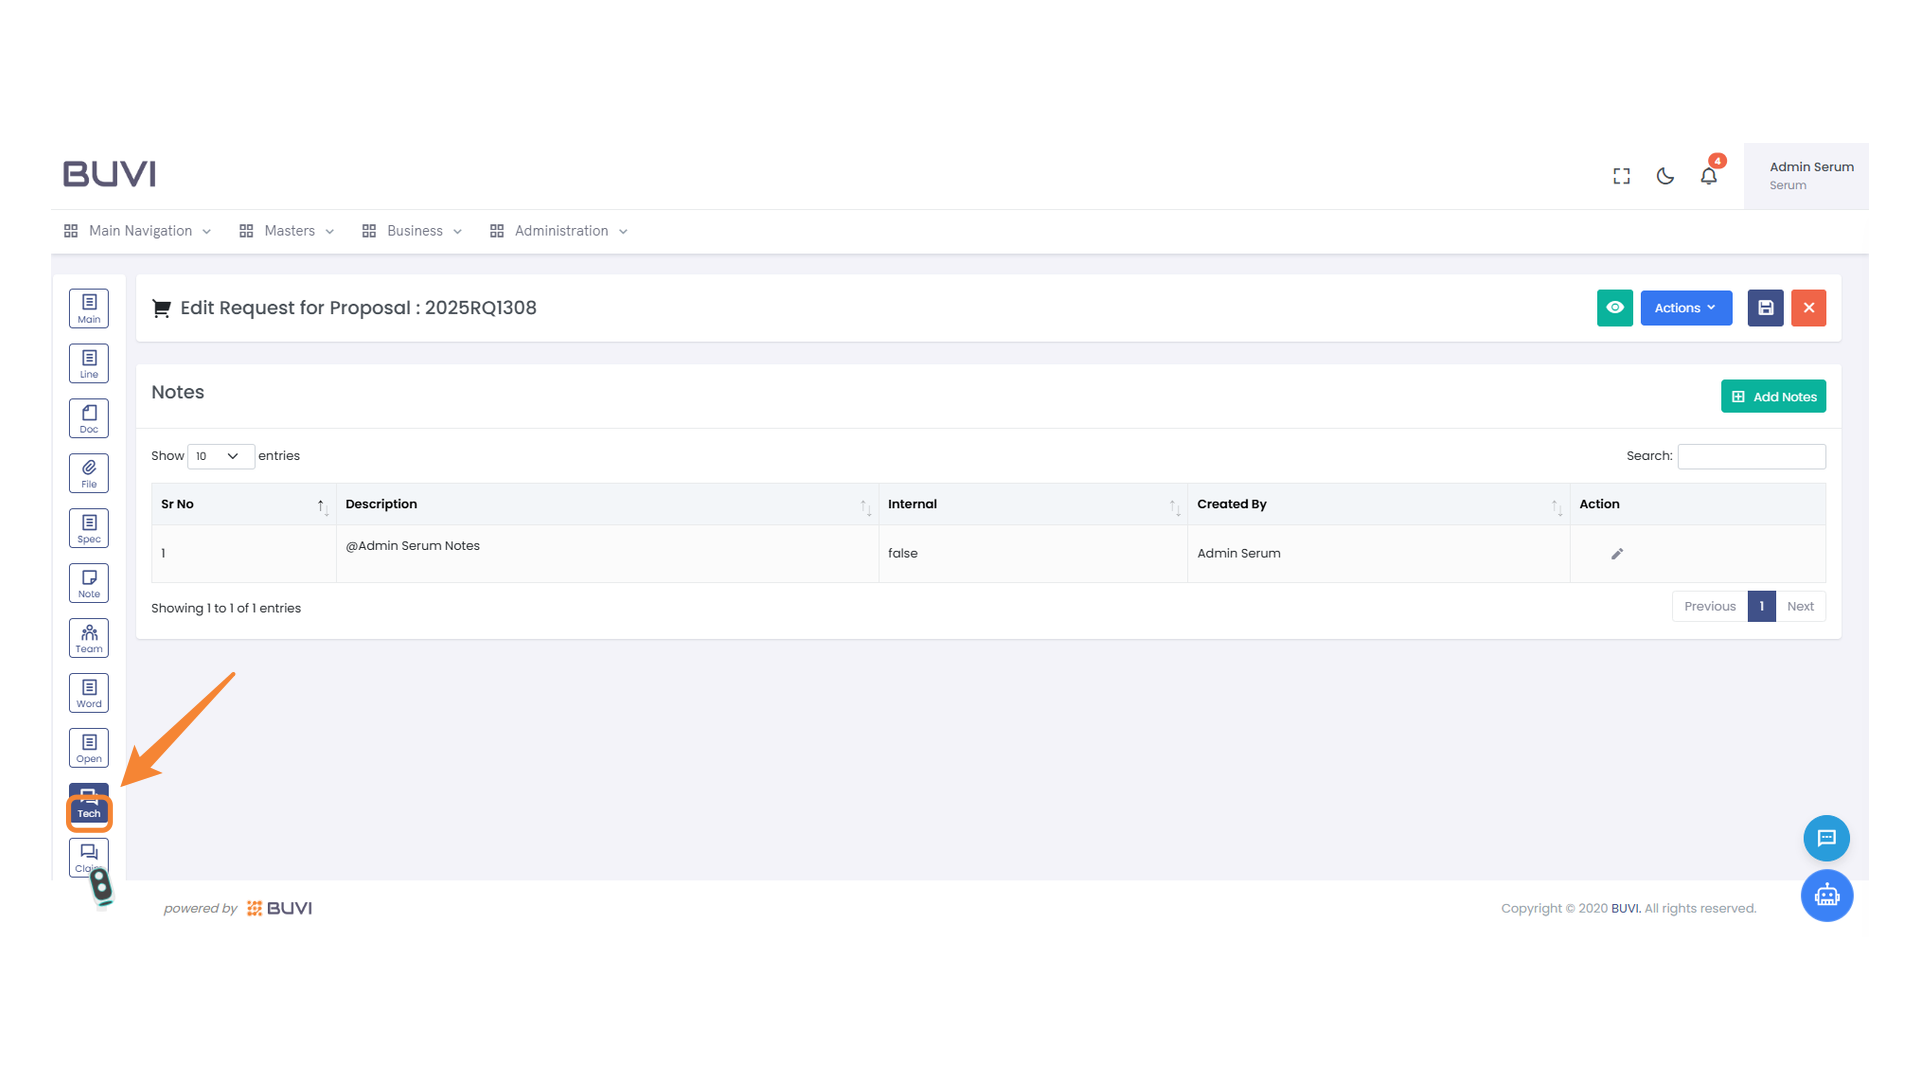Expand the Actions dropdown button

[1685, 308]
